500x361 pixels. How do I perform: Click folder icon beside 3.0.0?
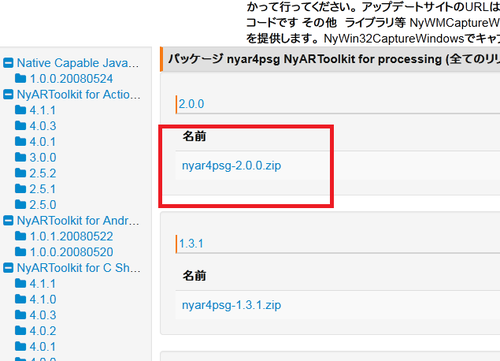coord(21,157)
